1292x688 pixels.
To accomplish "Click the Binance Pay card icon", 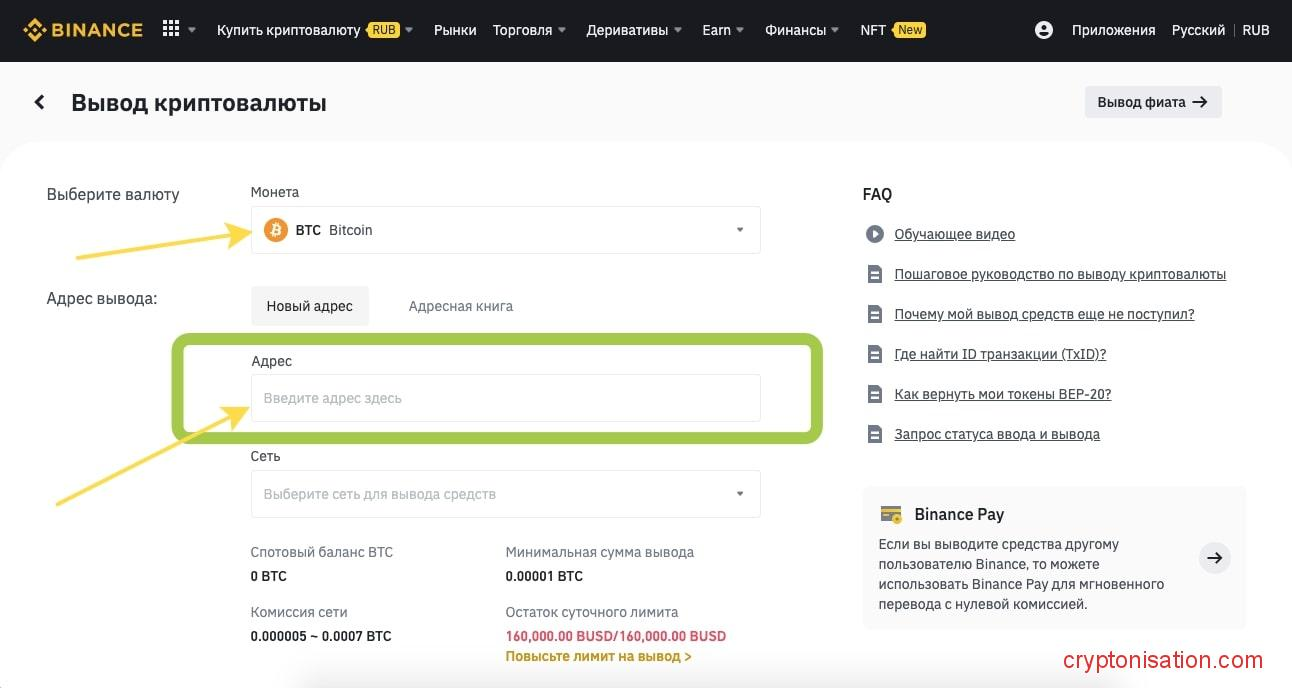I will tap(890, 514).
